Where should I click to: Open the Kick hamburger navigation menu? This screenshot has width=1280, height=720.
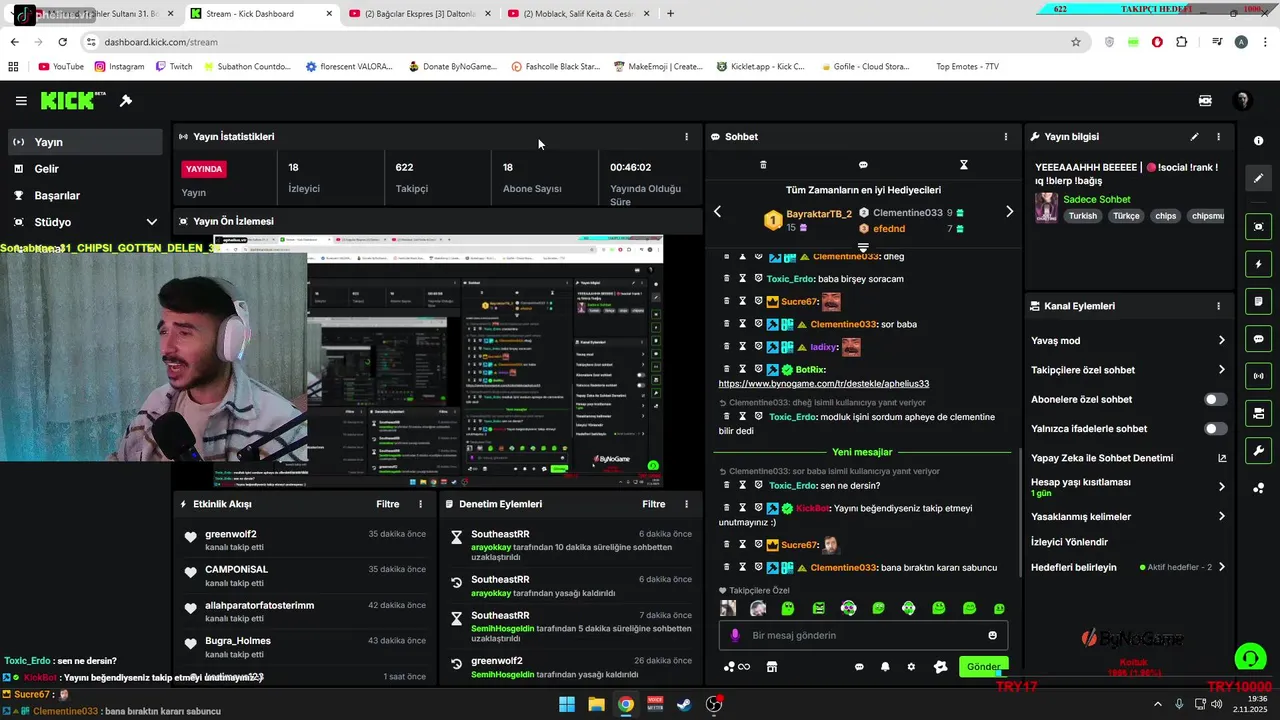[21, 101]
